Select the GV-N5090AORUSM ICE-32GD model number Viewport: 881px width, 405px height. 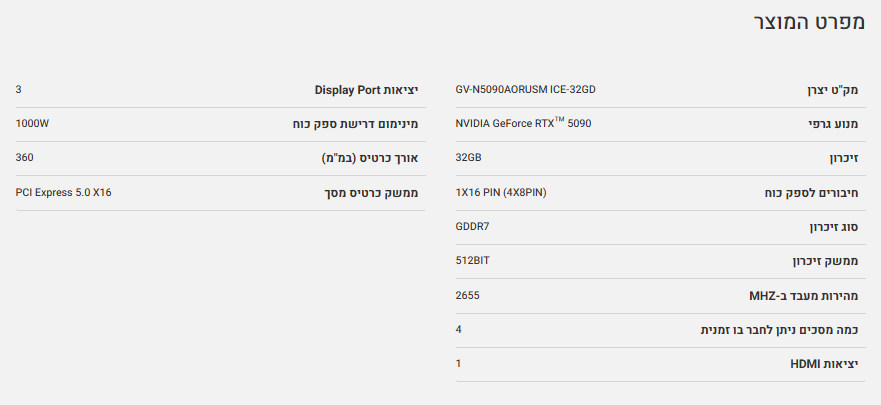click(x=525, y=89)
